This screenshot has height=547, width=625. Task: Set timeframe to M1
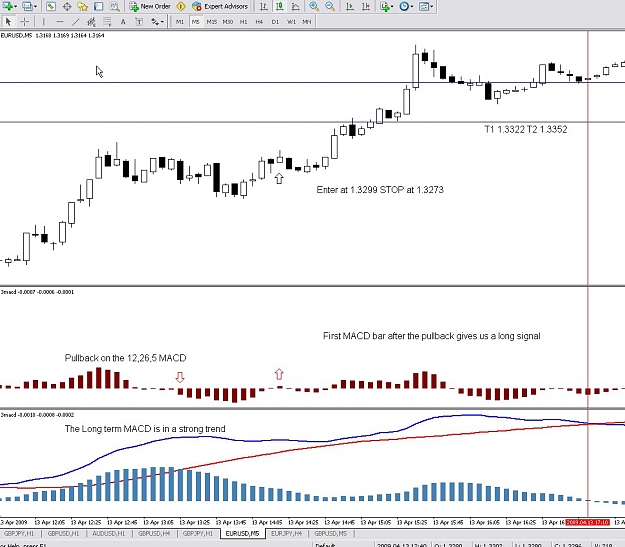(x=180, y=22)
